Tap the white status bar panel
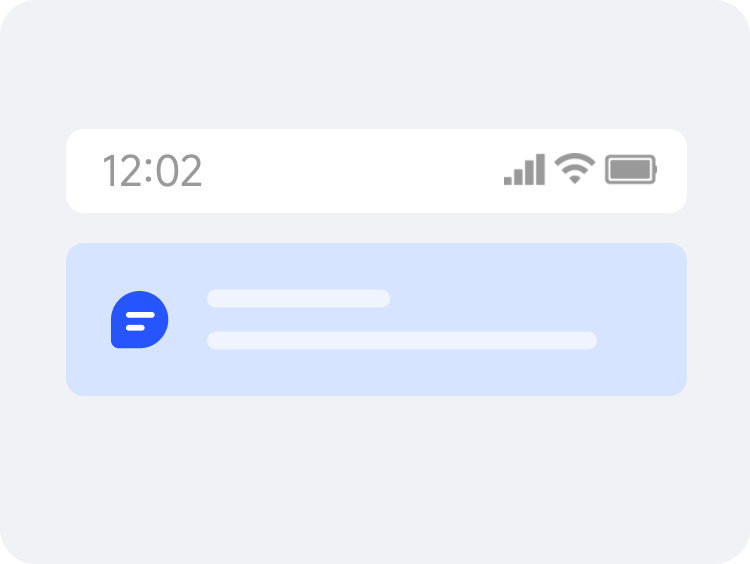 pyautogui.click(x=376, y=171)
